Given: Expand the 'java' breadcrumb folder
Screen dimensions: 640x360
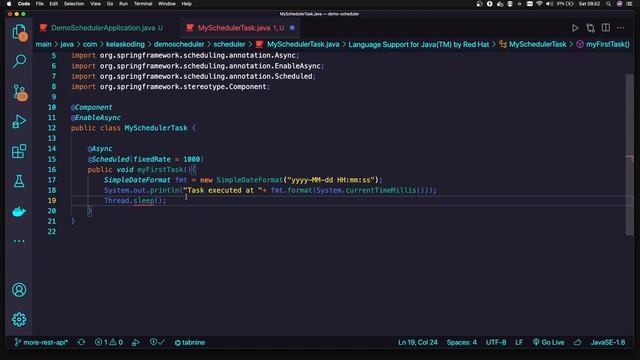Looking at the screenshot, I should [x=67, y=44].
